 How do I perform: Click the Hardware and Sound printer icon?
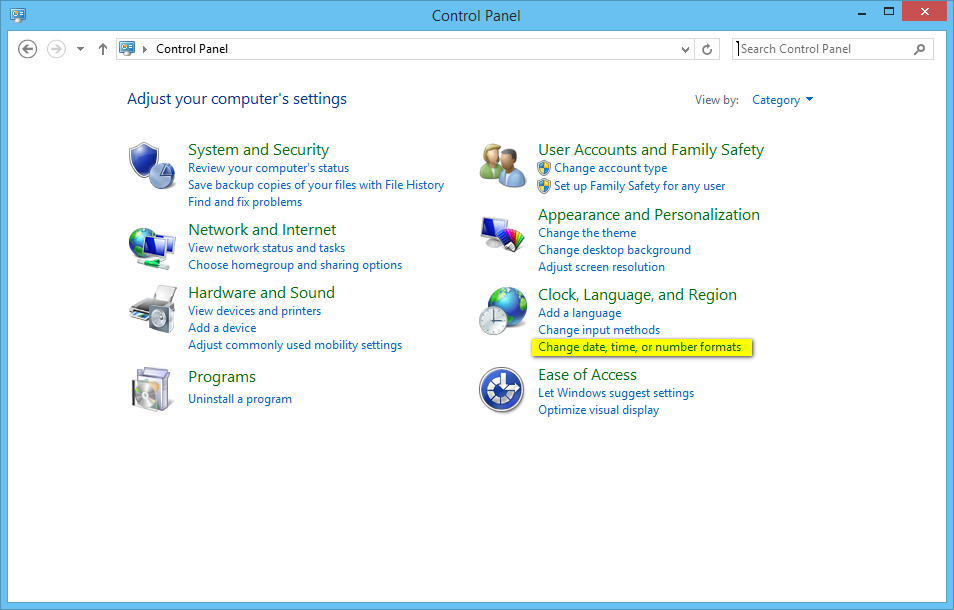click(x=152, y=309)
